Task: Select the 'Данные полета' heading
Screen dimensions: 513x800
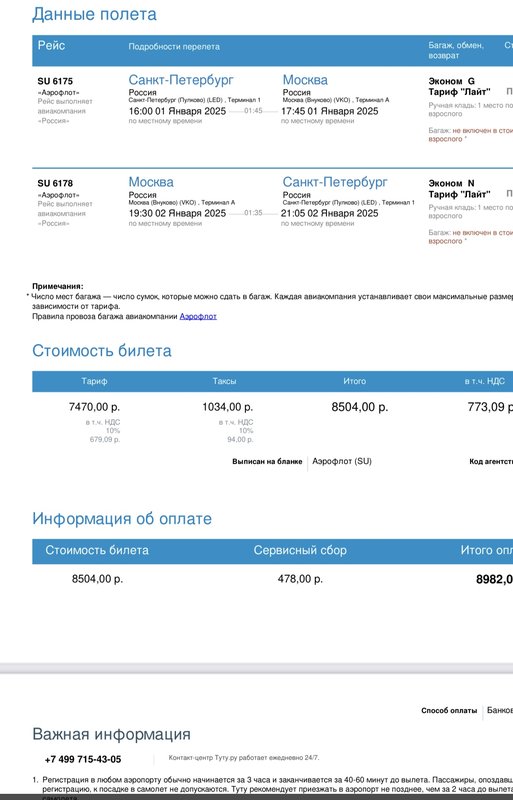Action: [94, 14]
